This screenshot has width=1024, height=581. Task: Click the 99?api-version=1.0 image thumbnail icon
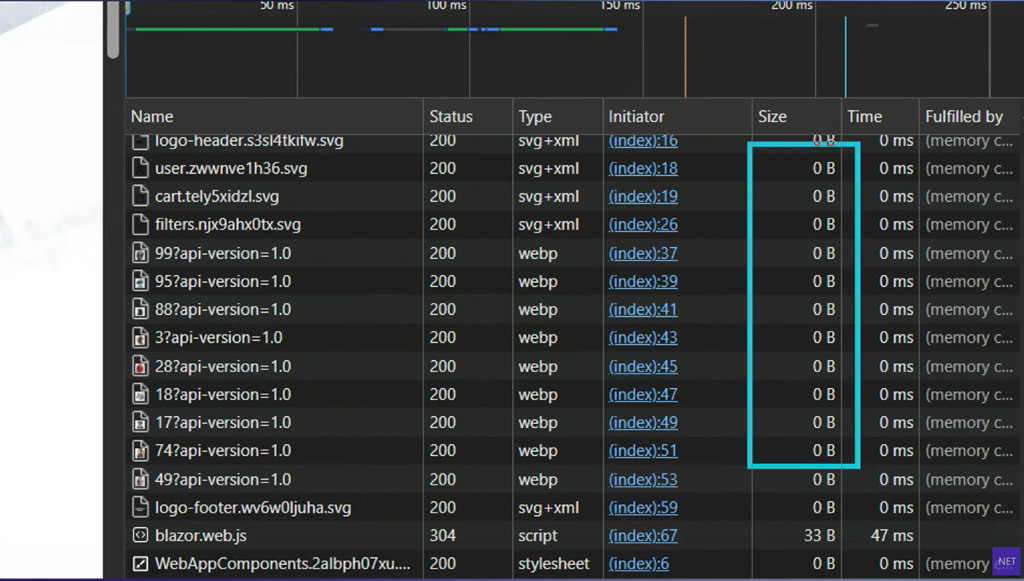[140, 254]
